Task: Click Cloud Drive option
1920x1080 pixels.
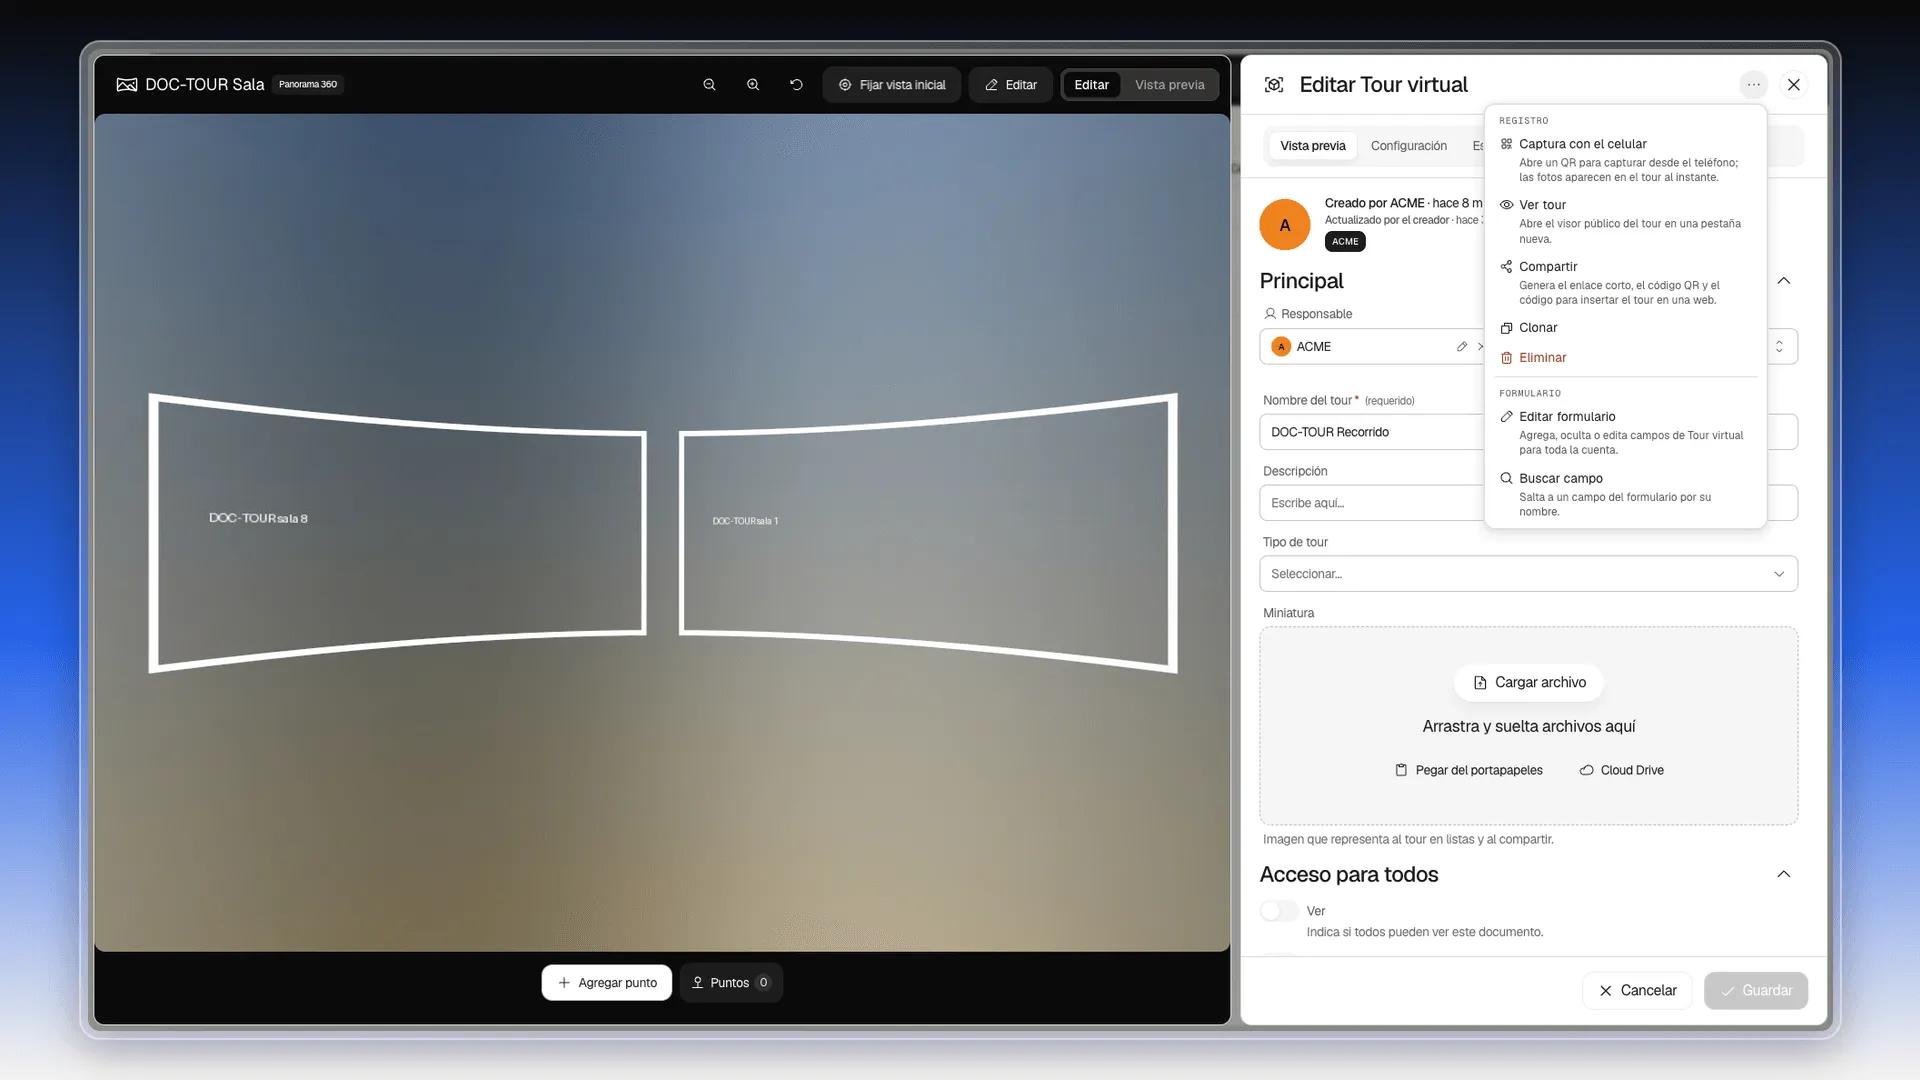Action: [1621, 771]
